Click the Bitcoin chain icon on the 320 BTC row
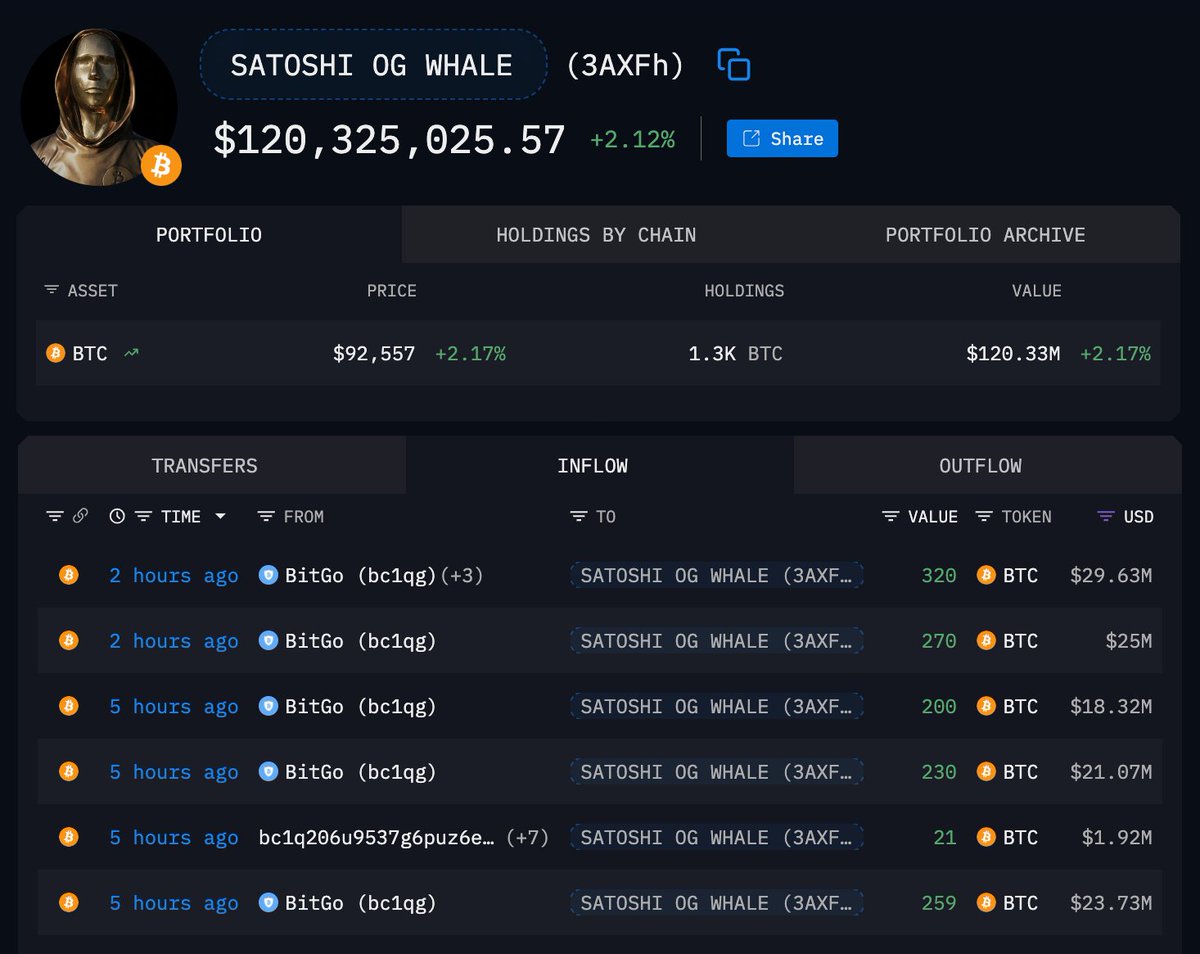The width and height of the screenshot is (1200, 954). tap(68, 575)
